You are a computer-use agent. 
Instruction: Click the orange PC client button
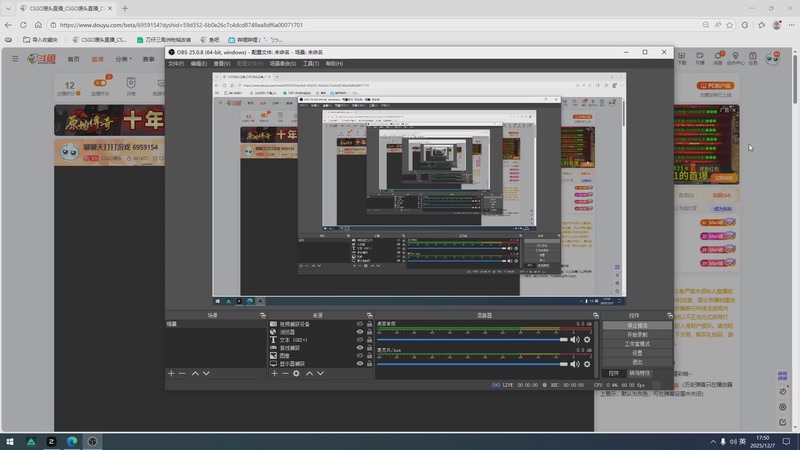pyautogui.click(x=715, y=86)
